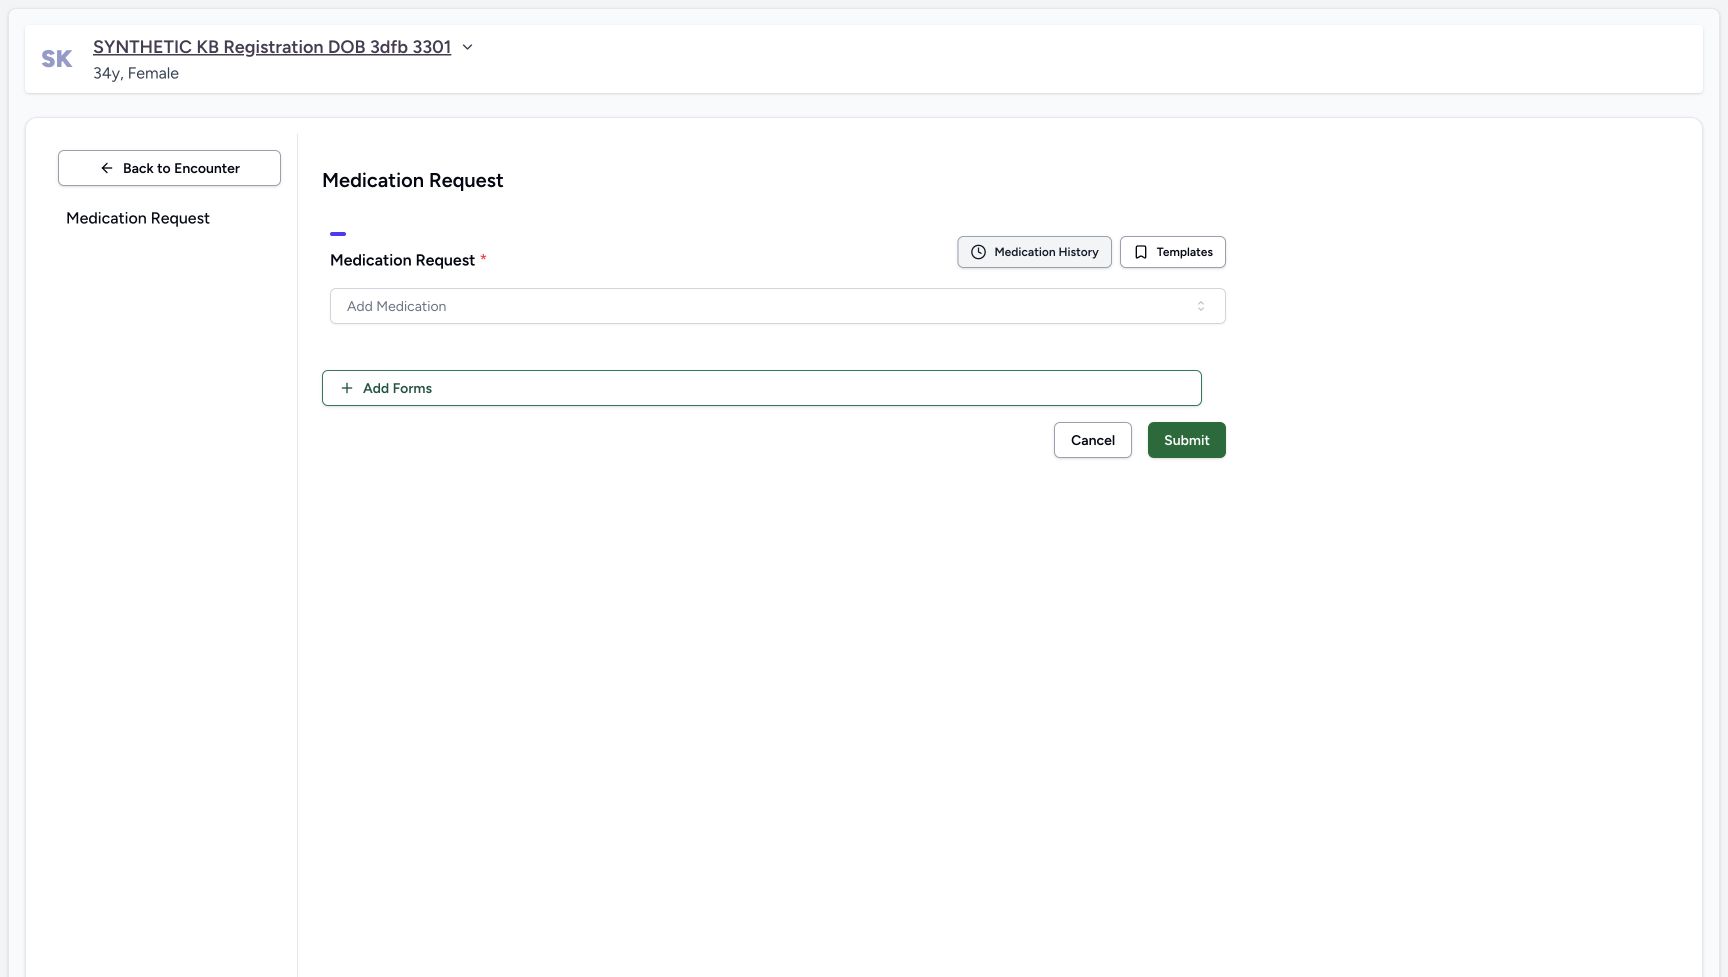Screen dimensions: 1728x977
Task: Submit the medication request form
Action: (x=1186, y=440)
